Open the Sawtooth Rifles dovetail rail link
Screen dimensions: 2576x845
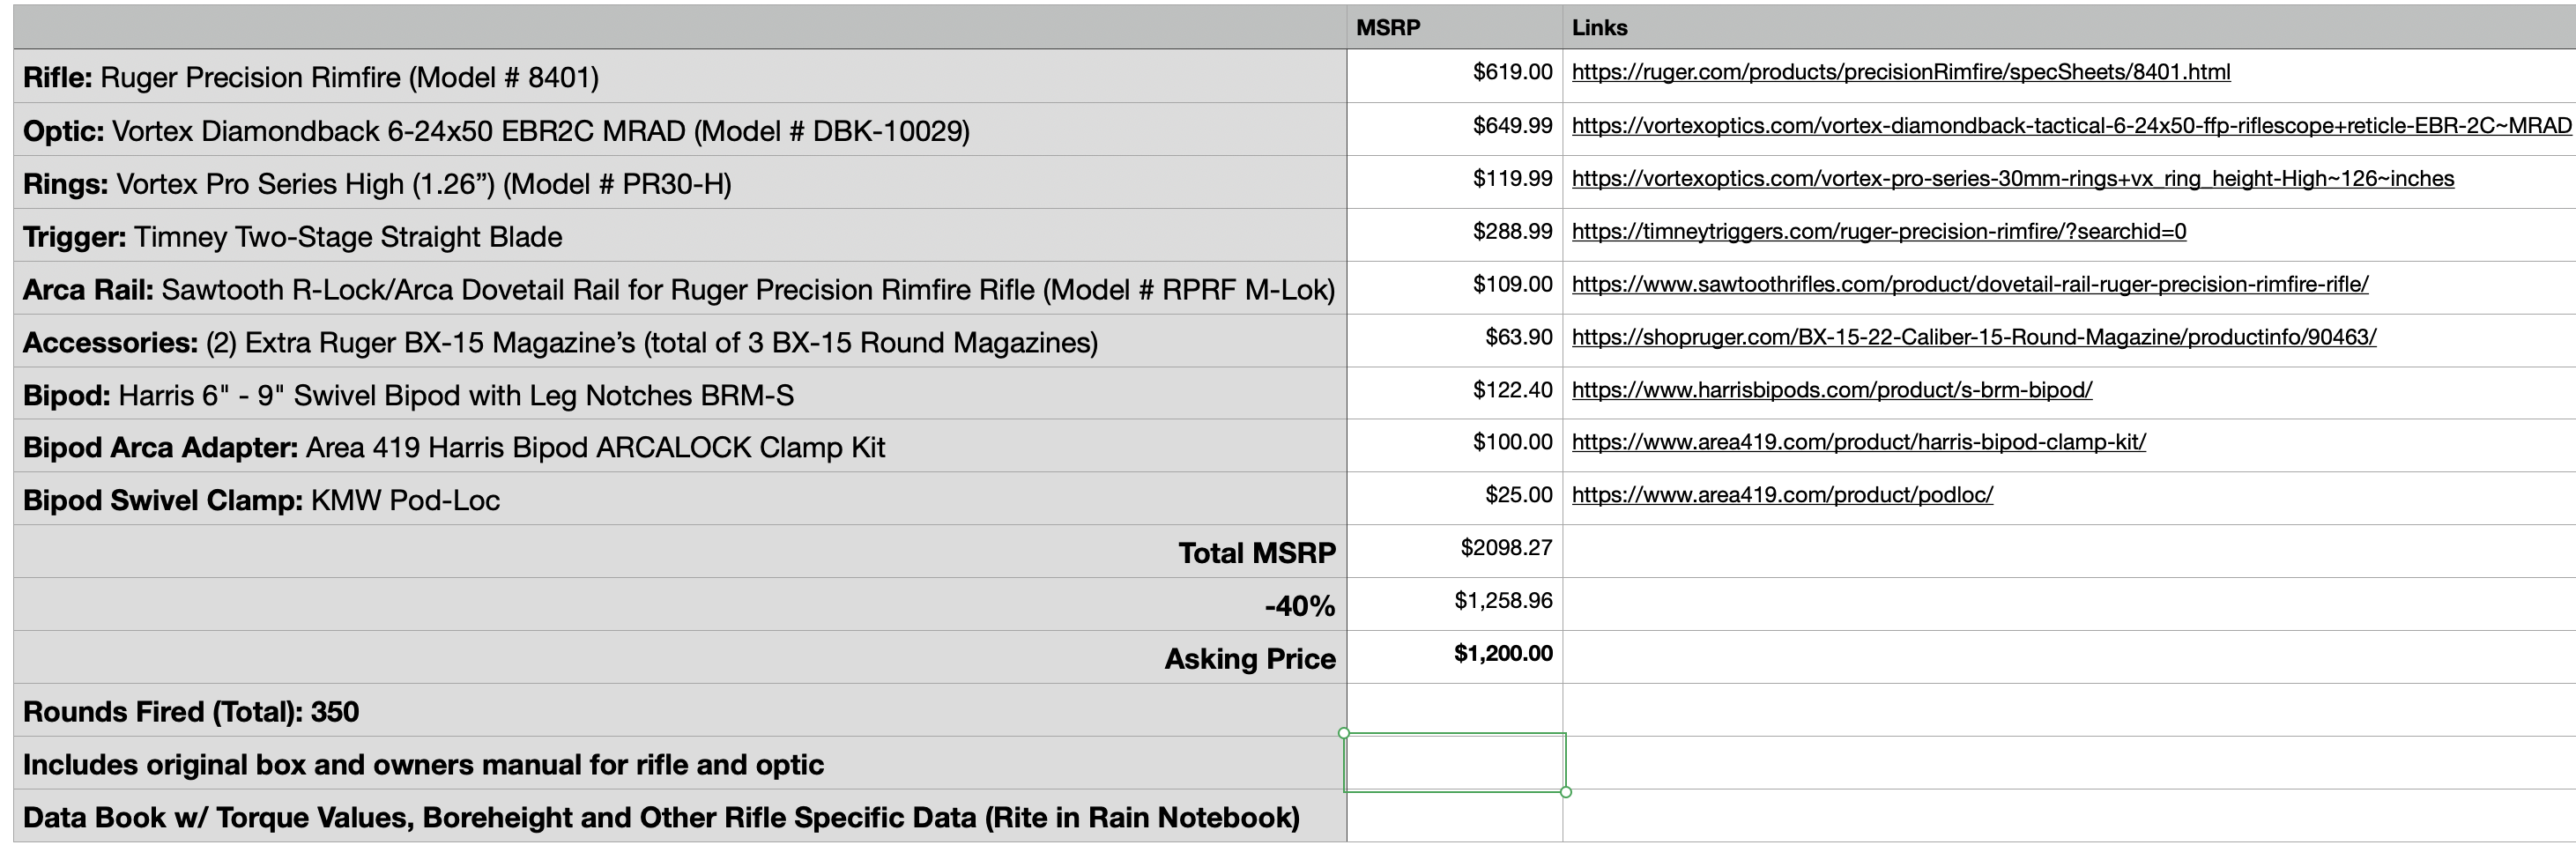tap(1970, 284)
